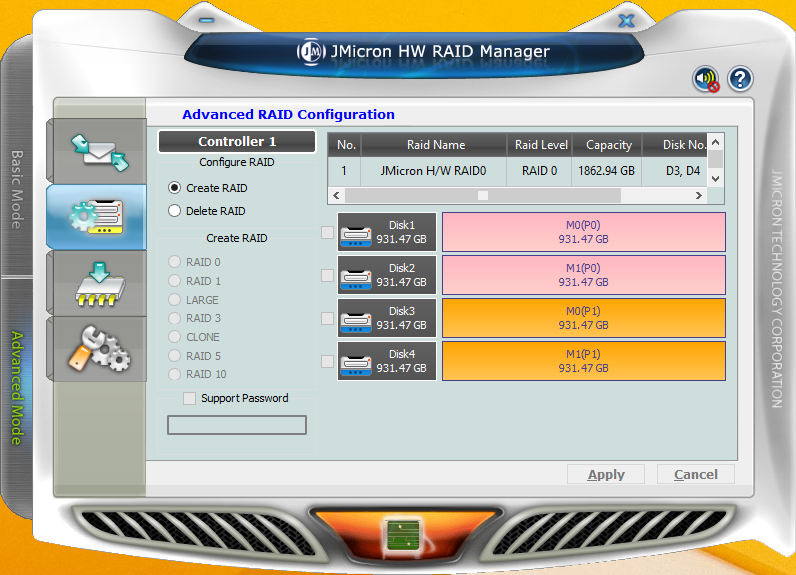Click the Disk4 drive icon

[356, 365]
